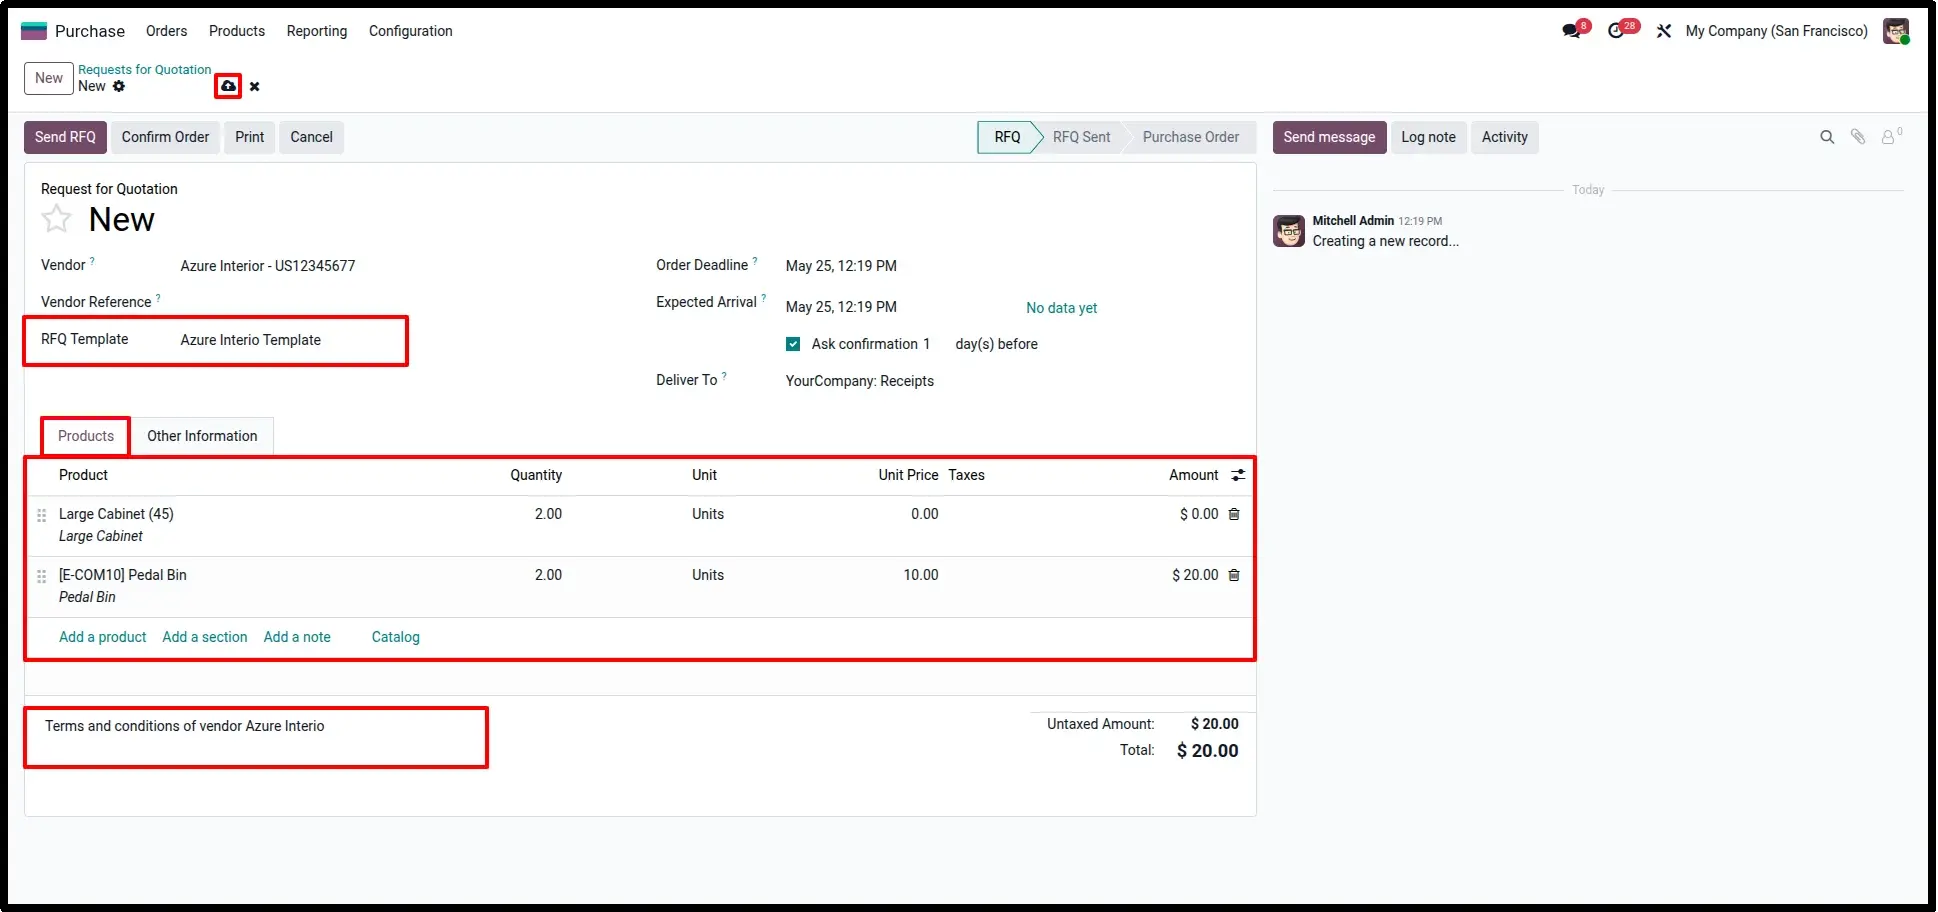Image resolution: width=1938 pixels, height=912 pixels.
Task: Open the conversations chat icon
Action: point(1572,31)
